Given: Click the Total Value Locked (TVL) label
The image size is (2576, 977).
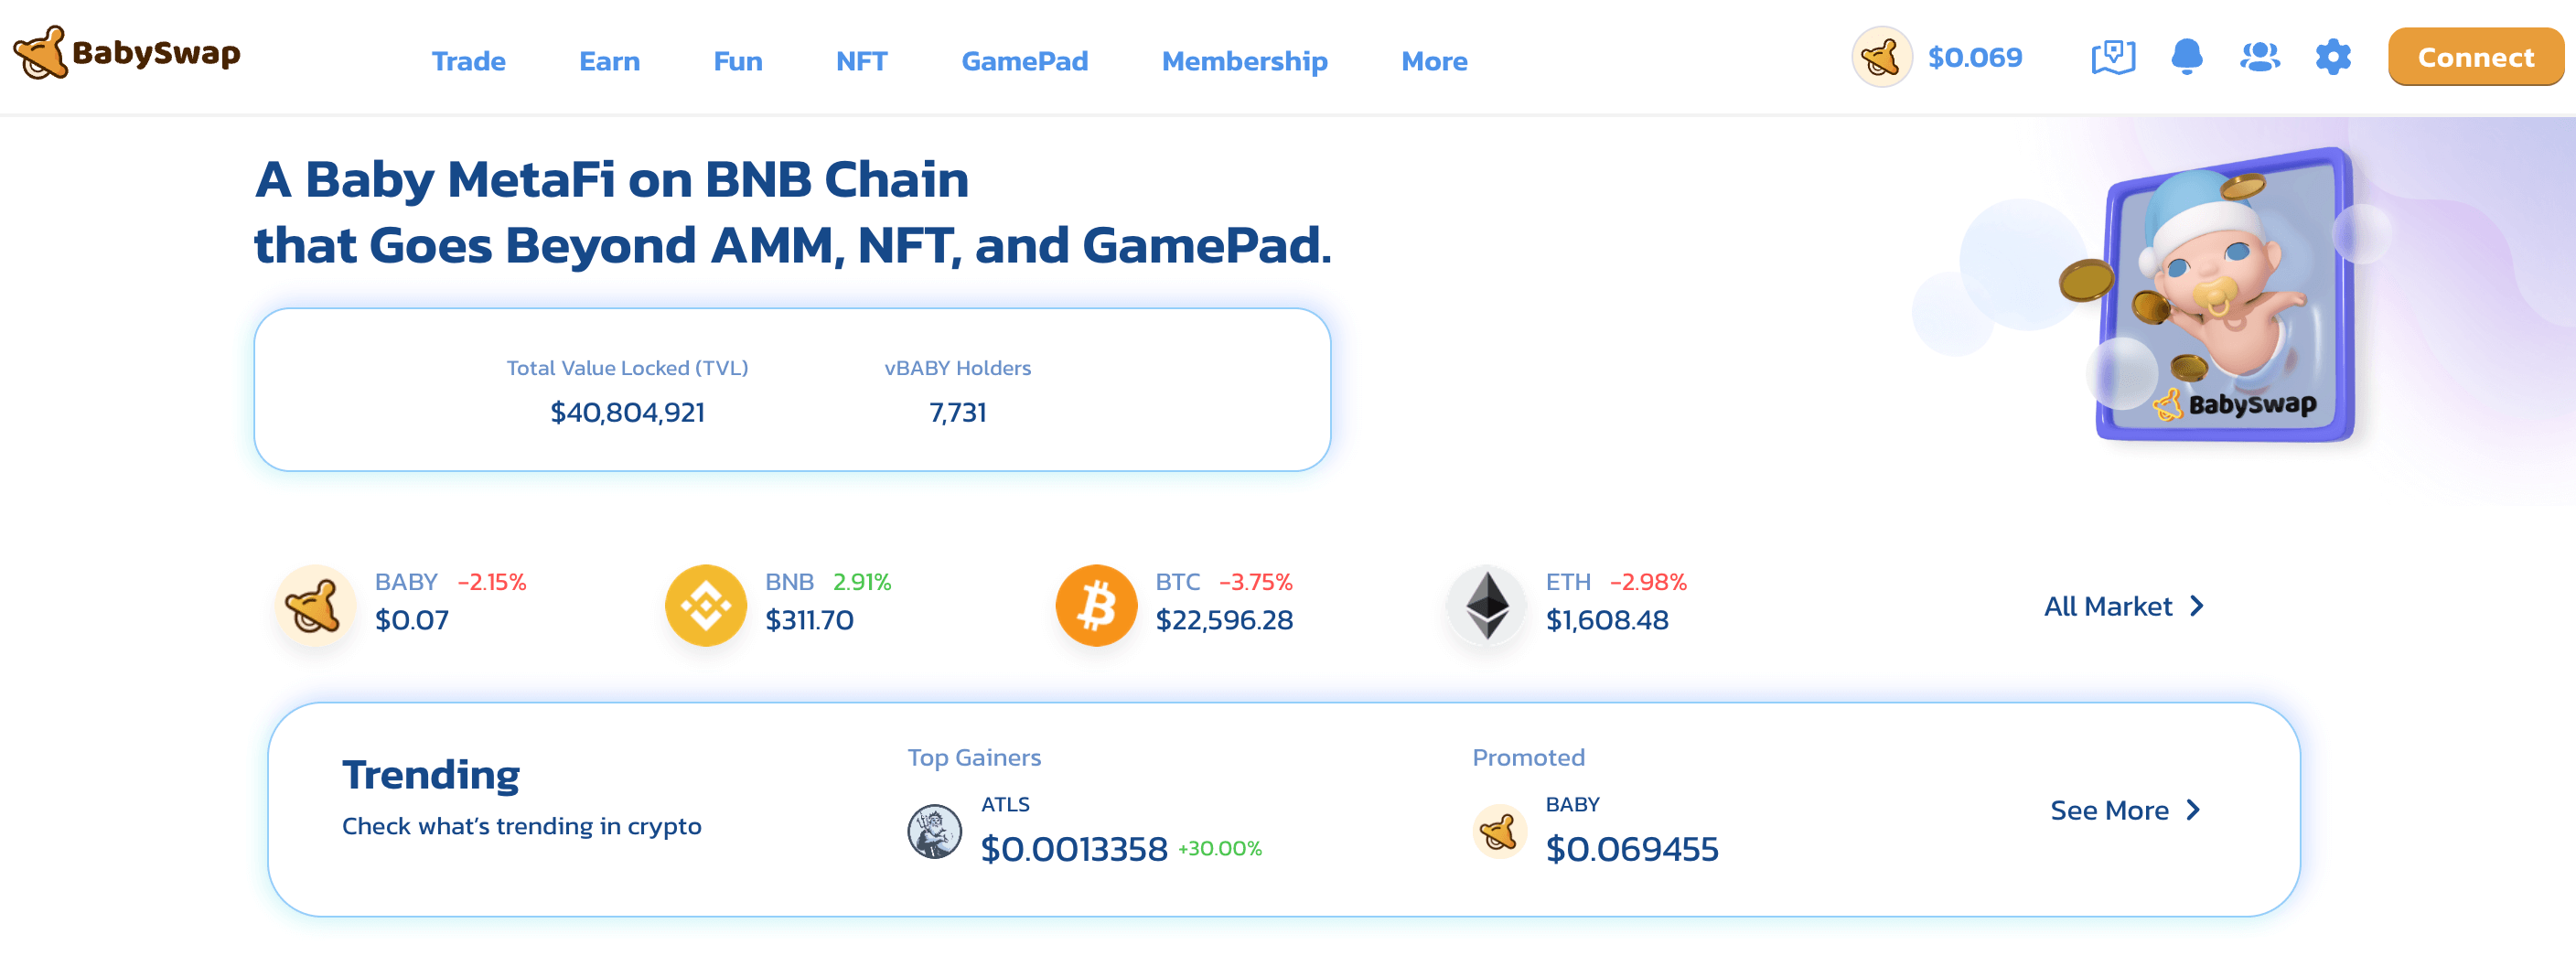Looking at the screenshot, I should coord(627,368).
